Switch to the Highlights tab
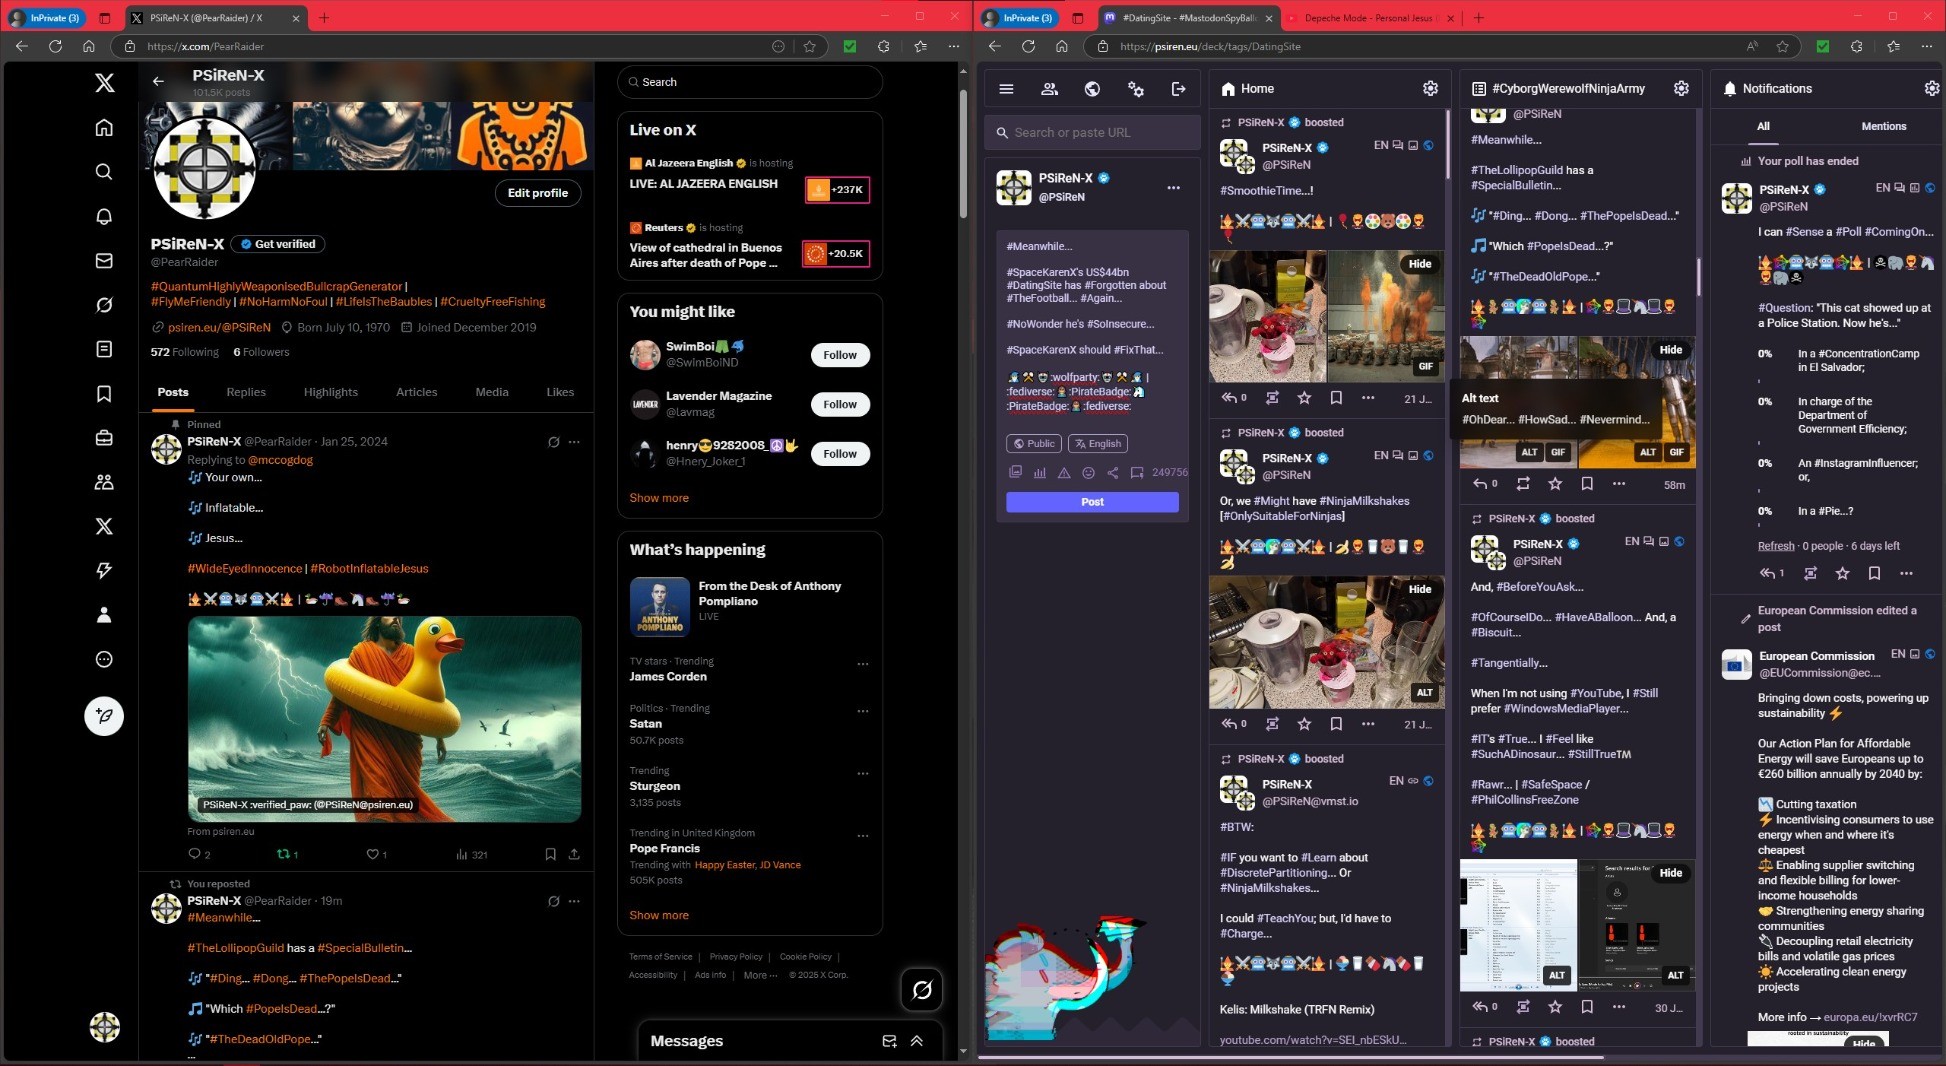This screenshot has height=1066, width=1946. pos(331,392)
